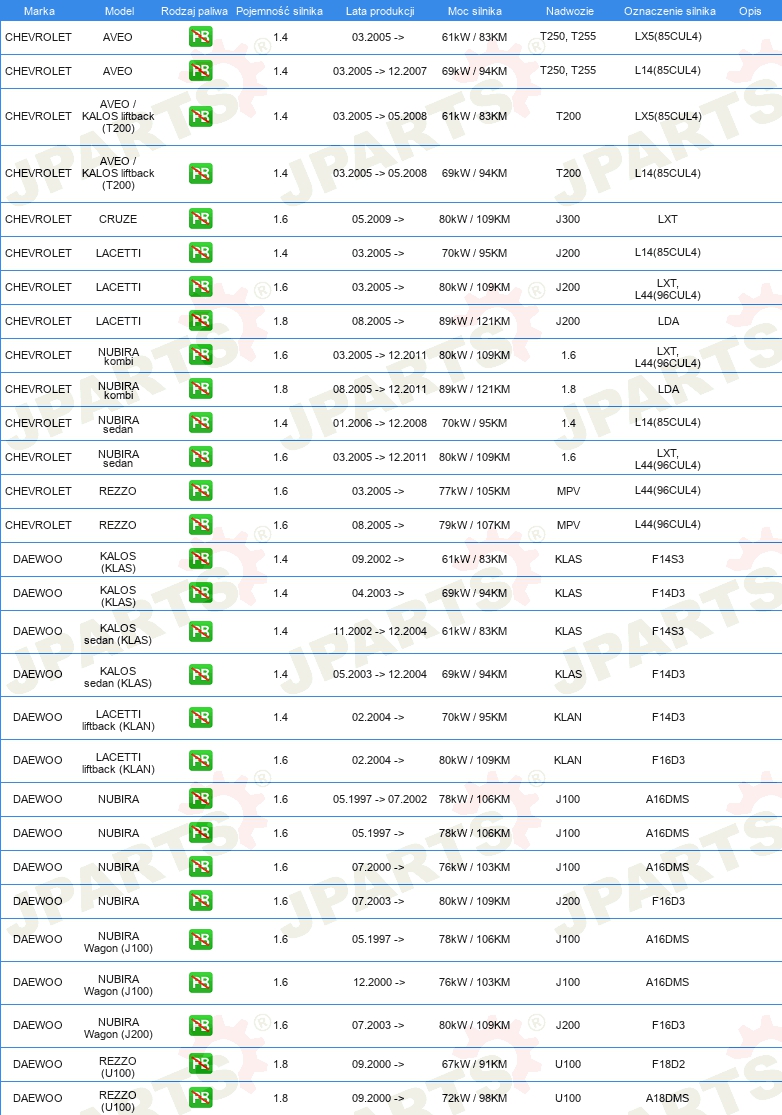Screen dimensions: 782x1115
Task: Click fuel icon in Daewoo Nubira J200 07.2003 row
Action: 200,902
